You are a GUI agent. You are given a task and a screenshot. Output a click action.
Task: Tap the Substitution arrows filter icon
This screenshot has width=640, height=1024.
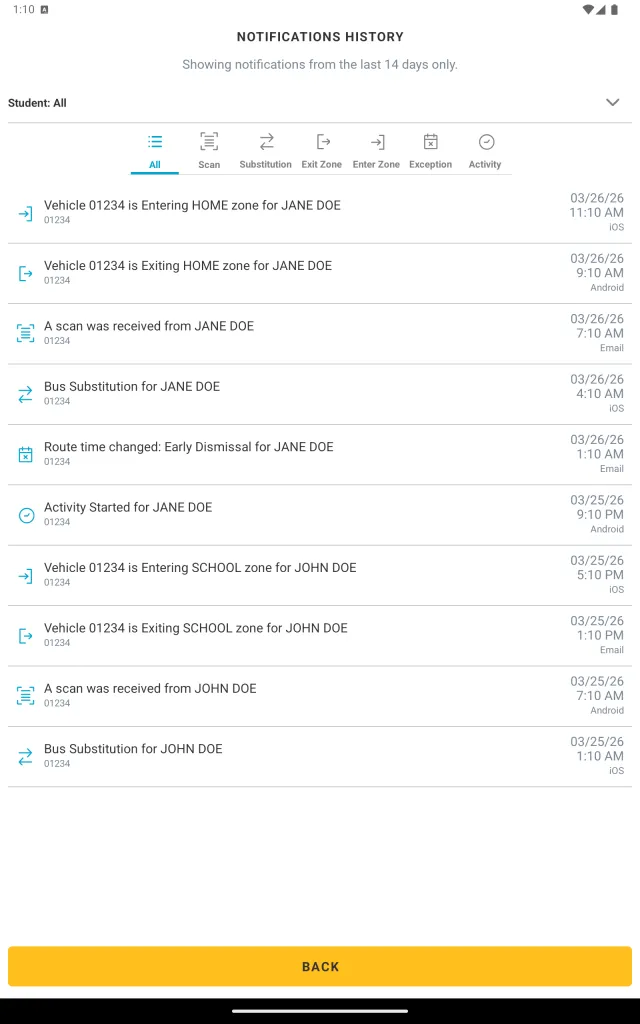[266, 142]
